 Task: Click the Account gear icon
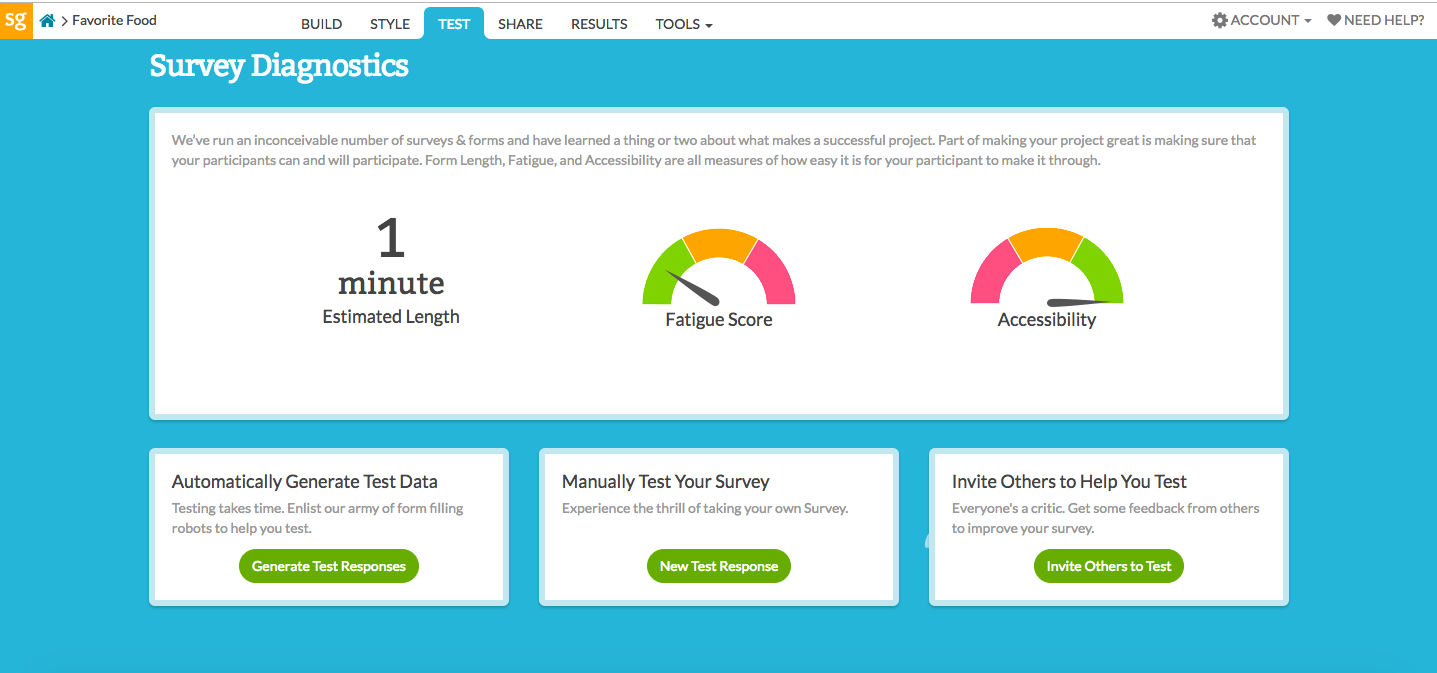point(1219,20)
